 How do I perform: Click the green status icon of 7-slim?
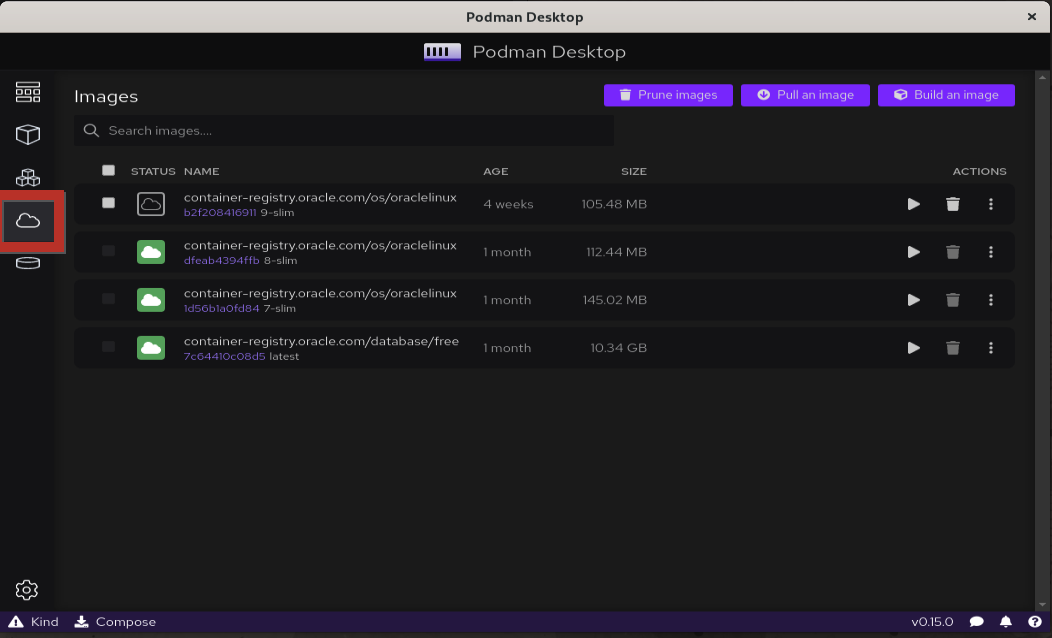click(151, 300)
